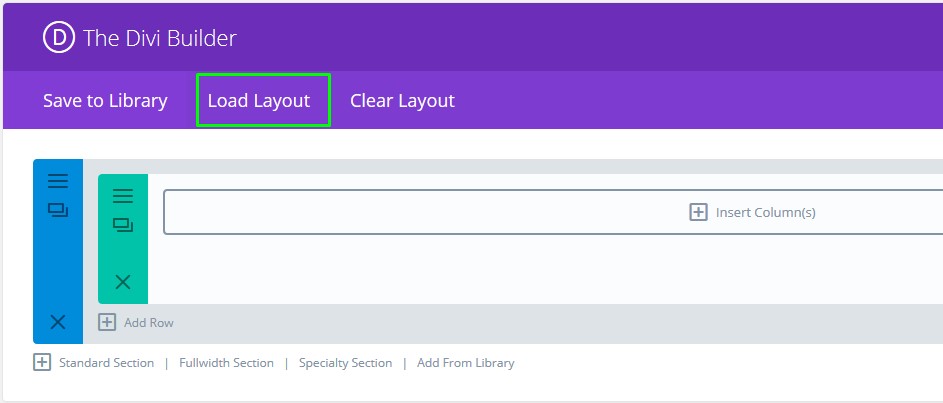Image resolution: width=943 pixels, height=403 pixels.
Task: Add a Specialty Section
Action: click(345, 363)
